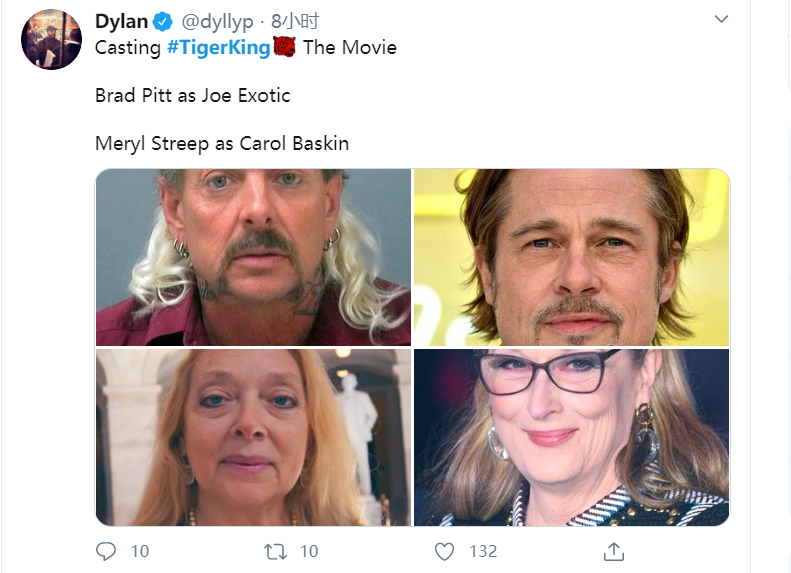Viewport: 791px width, 573px height.
Task: Like the tweet with the heart icon
Action: coord(445,551)
